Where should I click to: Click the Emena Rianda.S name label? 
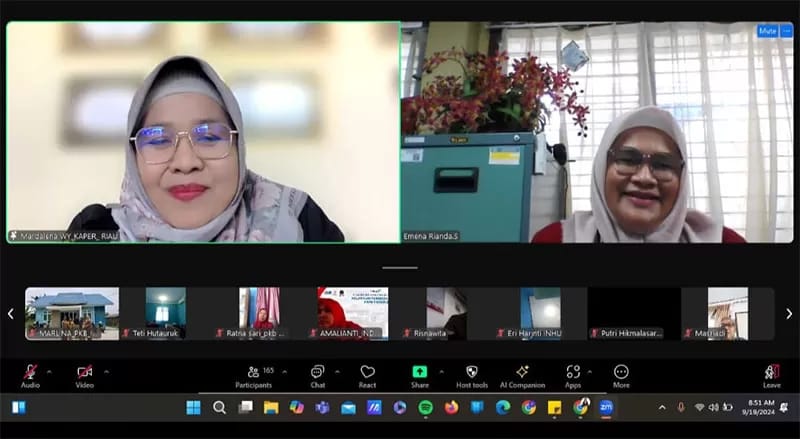[431, 236]
